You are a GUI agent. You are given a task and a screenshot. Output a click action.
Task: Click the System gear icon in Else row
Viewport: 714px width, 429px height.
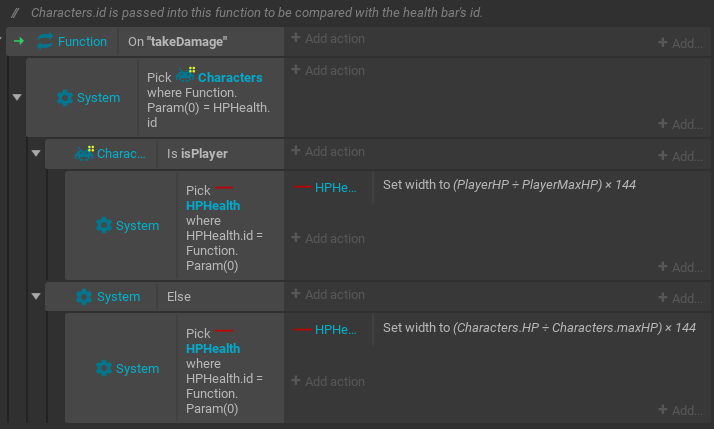point(84,296)
